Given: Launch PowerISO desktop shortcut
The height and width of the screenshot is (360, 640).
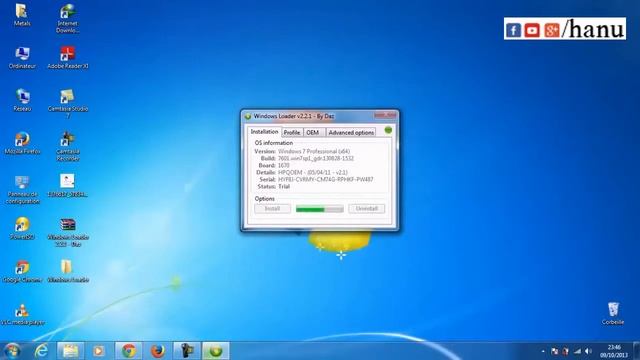Looking at the screenshot, I should 22,228.
